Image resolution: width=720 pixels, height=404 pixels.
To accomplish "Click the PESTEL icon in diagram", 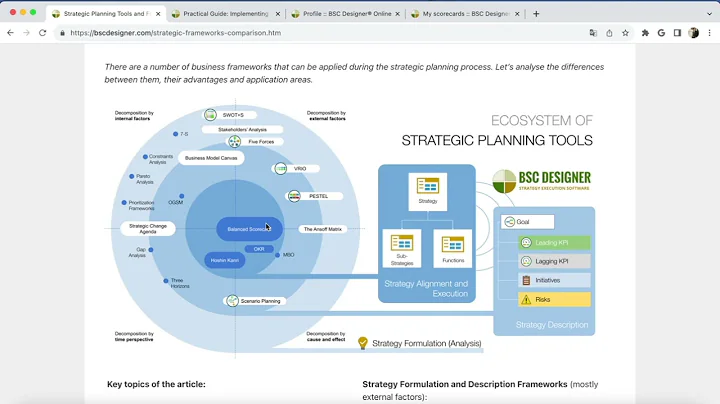I will [294, 196].
